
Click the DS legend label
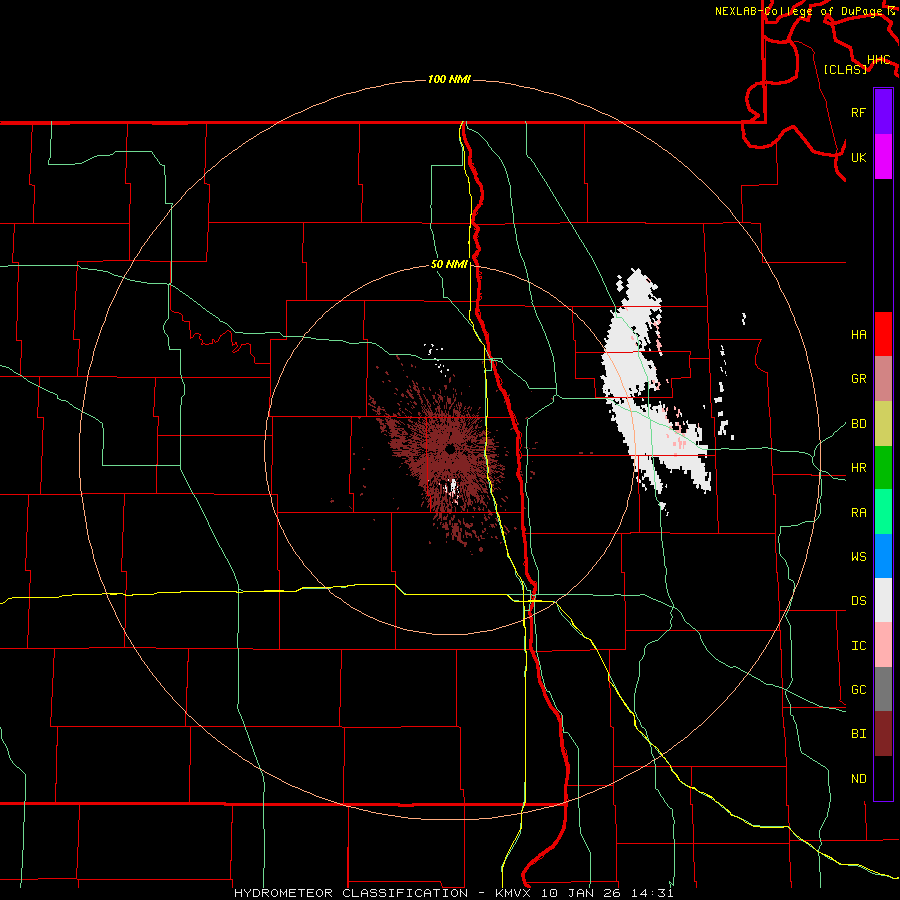pyautogui.click(x=858, y=601)
